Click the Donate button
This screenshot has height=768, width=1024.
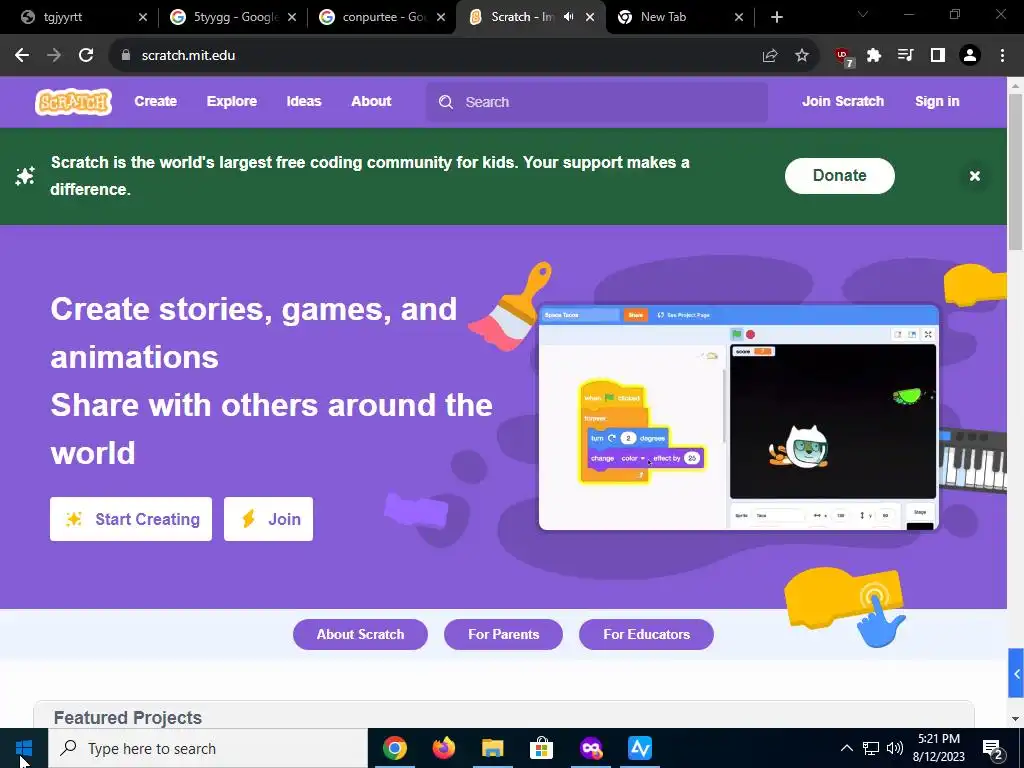tap(839, 176)
